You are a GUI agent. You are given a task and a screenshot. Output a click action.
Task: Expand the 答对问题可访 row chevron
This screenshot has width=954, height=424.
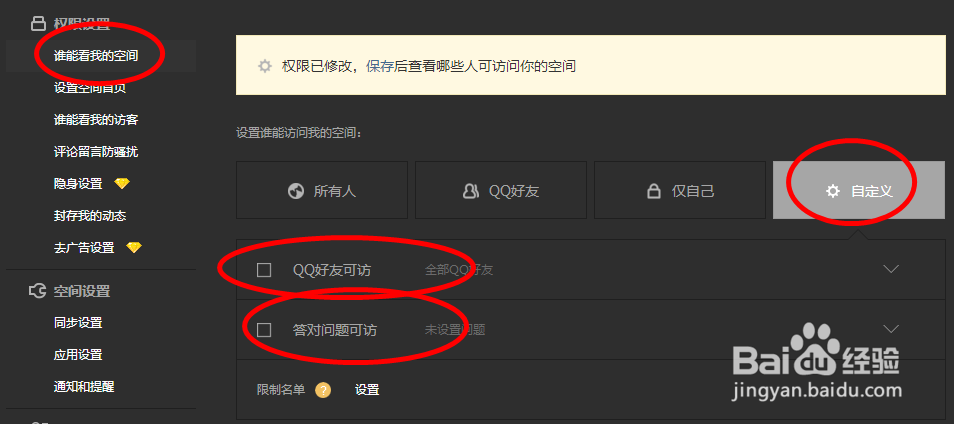891,329
